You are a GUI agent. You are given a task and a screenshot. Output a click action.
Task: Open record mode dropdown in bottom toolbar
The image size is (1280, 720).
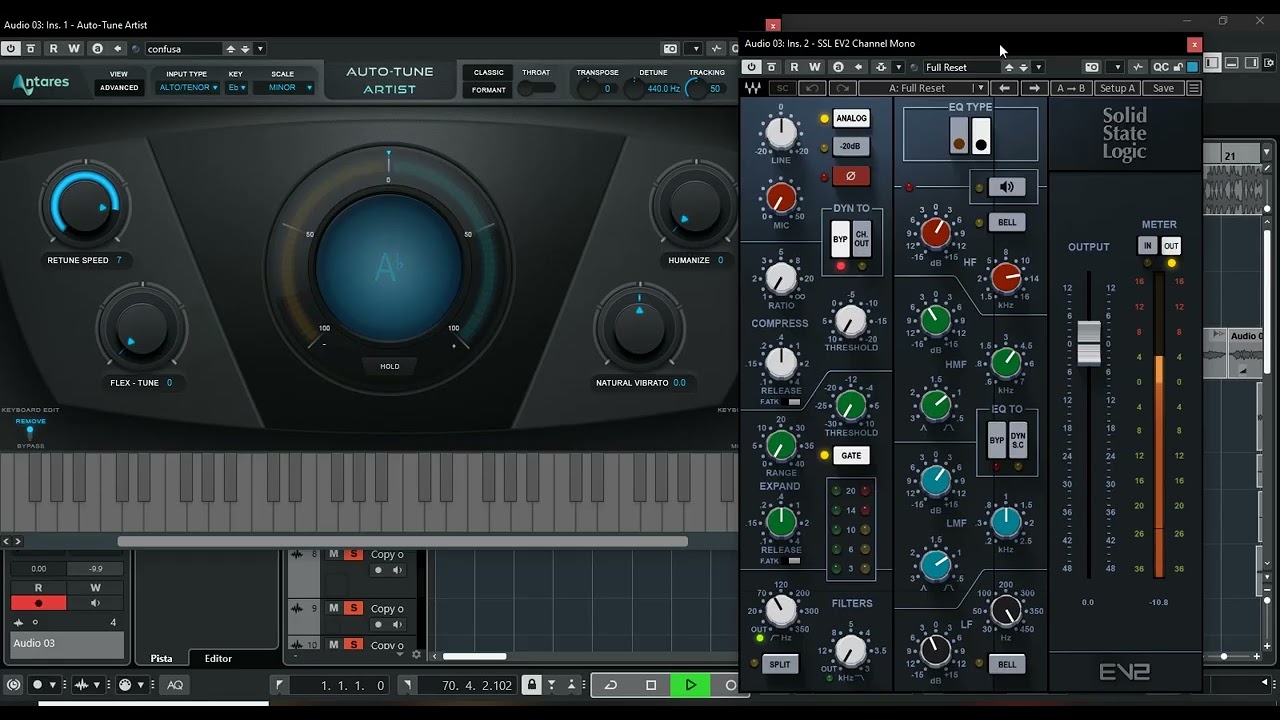pyautogui.click(x=53, y=685)
